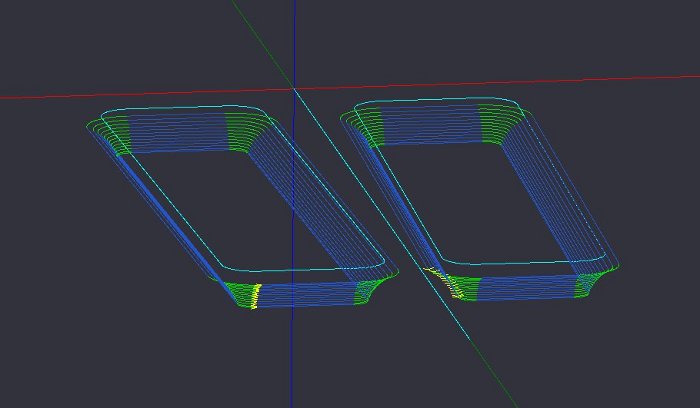The width and height of the screenshot is (700, 408).
Task: Click the origin where the axes intersect
Action: coord(293,89)
